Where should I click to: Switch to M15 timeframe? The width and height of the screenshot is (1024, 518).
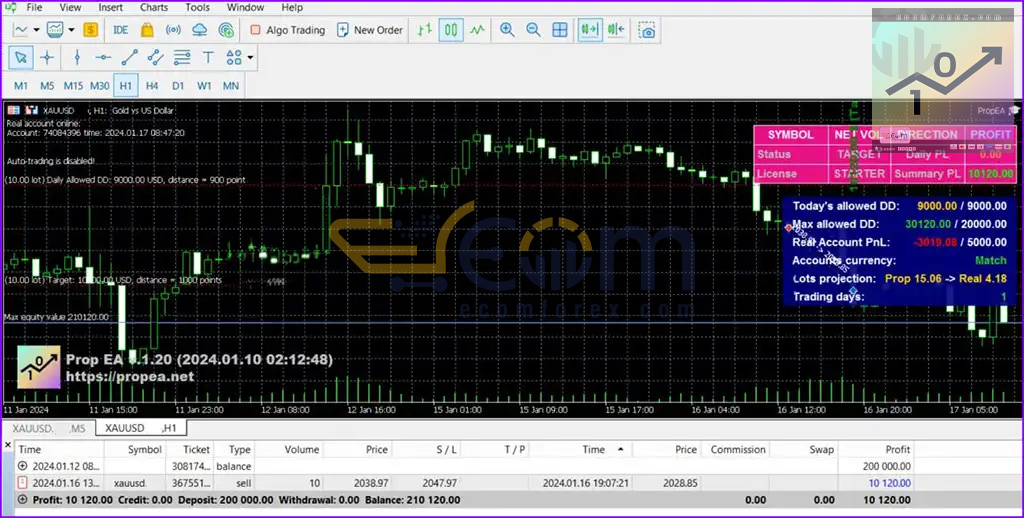pos(73,86)
